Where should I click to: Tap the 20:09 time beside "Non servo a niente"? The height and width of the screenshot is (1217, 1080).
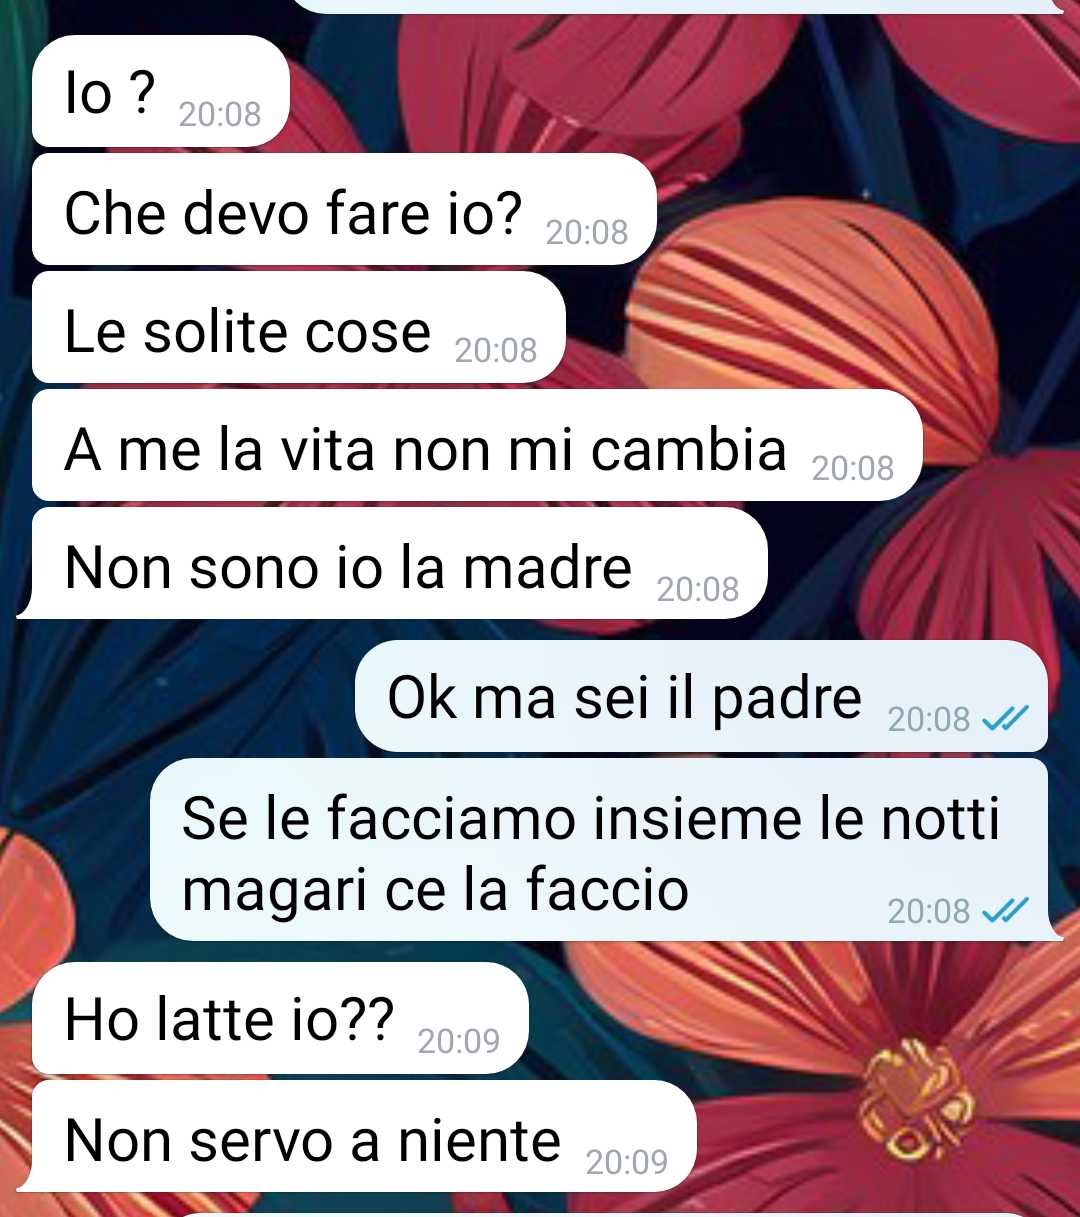[627, 1162]
